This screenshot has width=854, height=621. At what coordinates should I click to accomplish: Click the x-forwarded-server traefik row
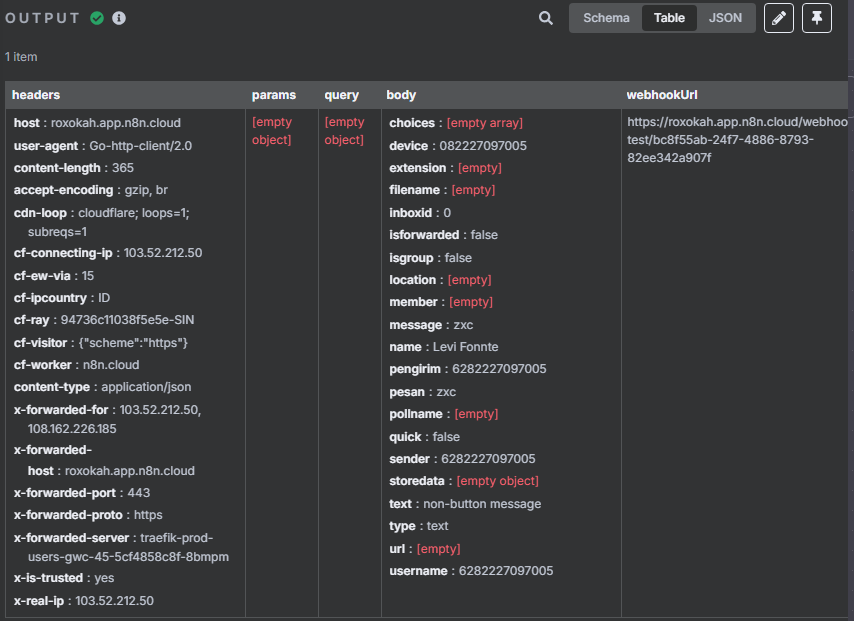[x=121, y=547]
